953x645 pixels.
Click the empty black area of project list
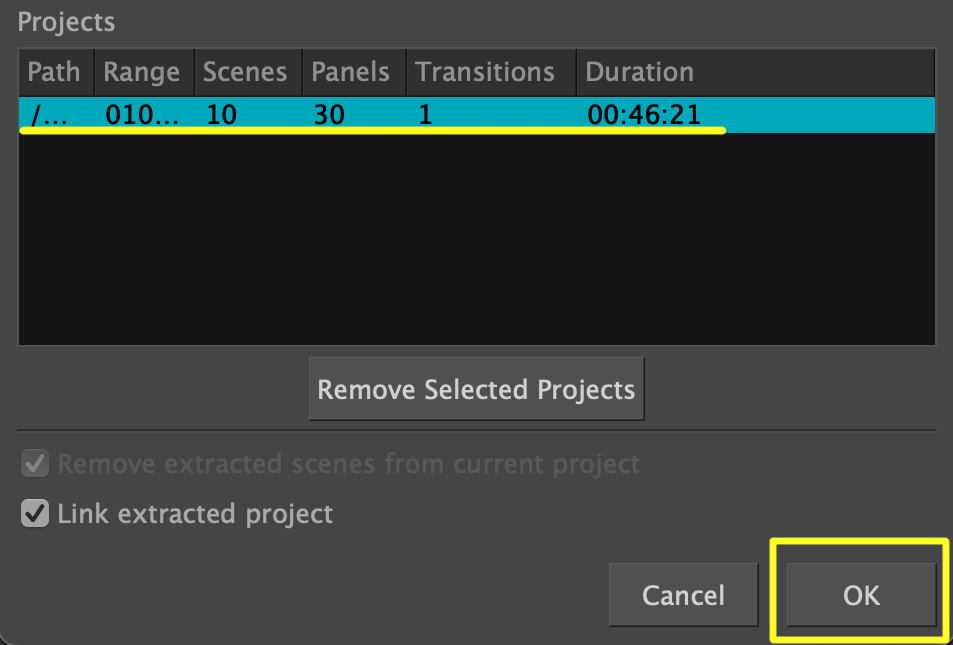(476, 240)
